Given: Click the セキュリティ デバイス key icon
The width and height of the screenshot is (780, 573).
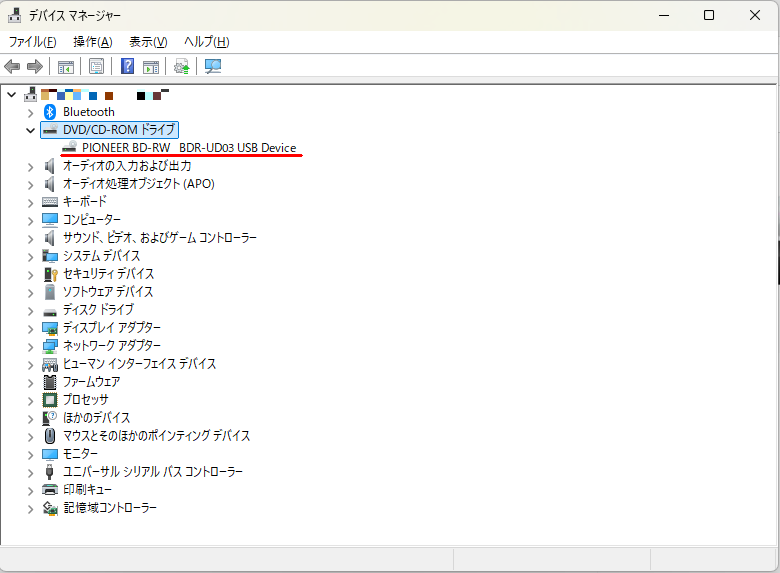Looking at the screenshot, I should point(50,274).
